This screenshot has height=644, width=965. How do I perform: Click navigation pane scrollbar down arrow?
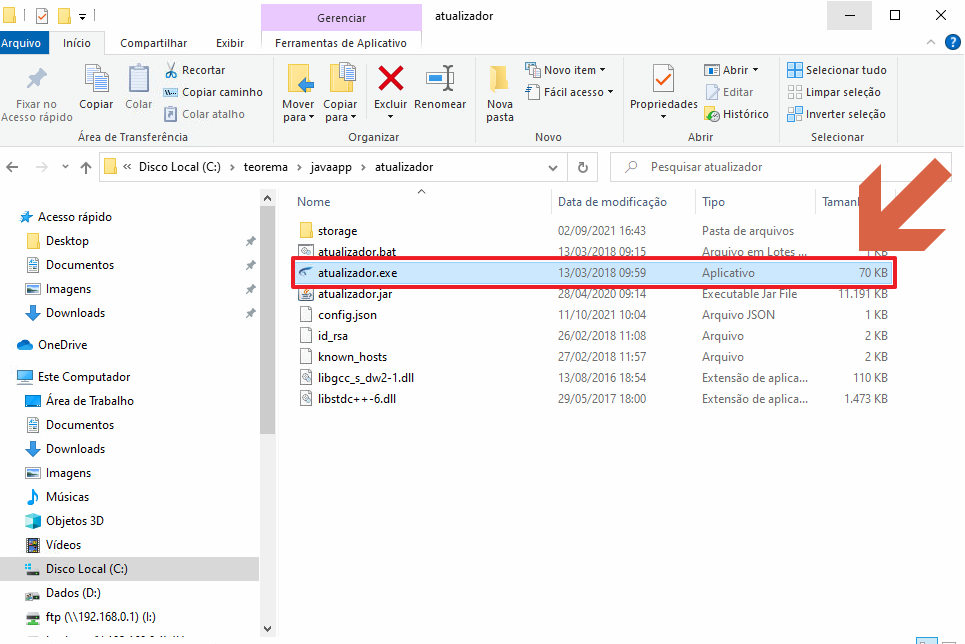[267, 629]
